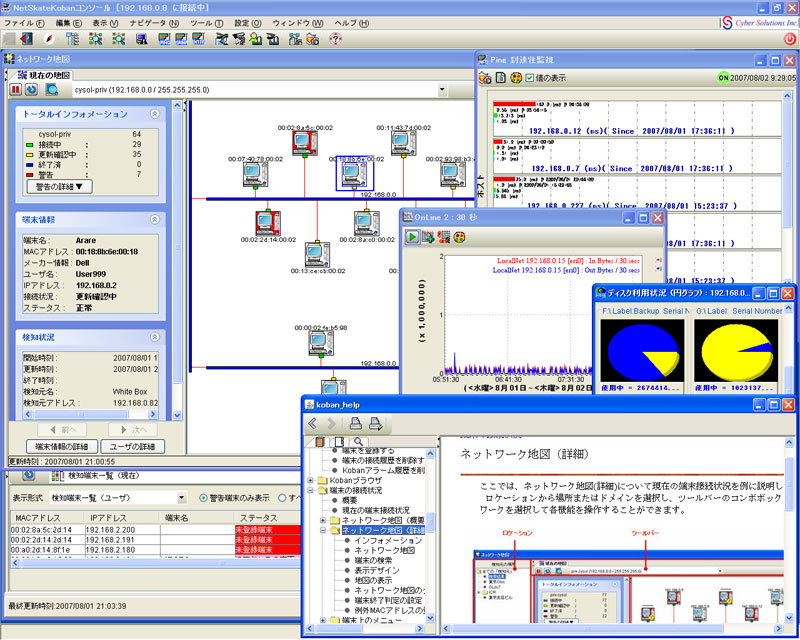Click refresh icon in detected terminal list panel
This screenshot has width=800, height=640.
(29, 475)
